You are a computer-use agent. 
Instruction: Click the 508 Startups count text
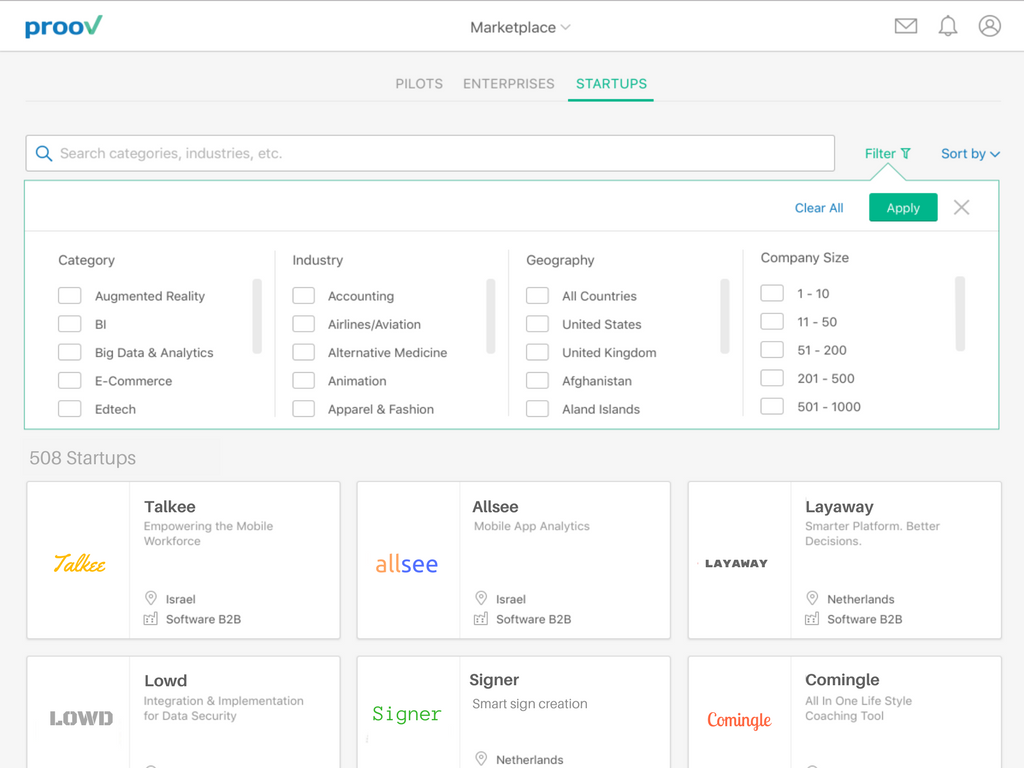tap(83, 458)
